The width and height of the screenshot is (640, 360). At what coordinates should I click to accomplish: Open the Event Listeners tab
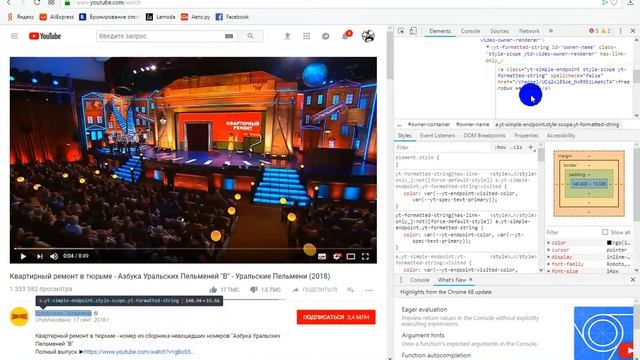point(438,136)
